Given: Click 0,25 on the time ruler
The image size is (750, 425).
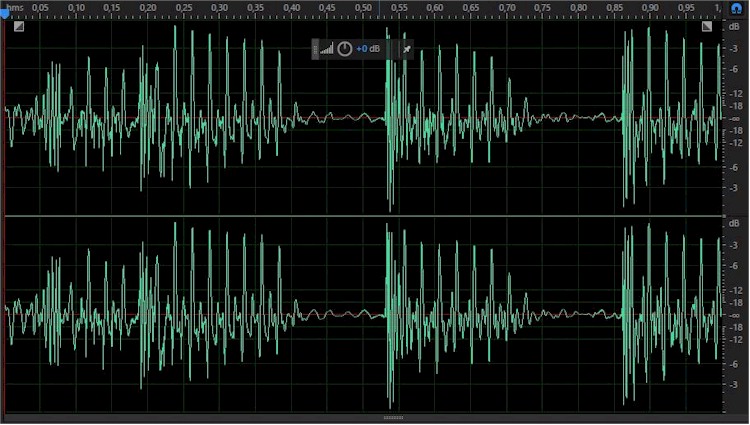Looking at the screenshot, I should point(184,8).
